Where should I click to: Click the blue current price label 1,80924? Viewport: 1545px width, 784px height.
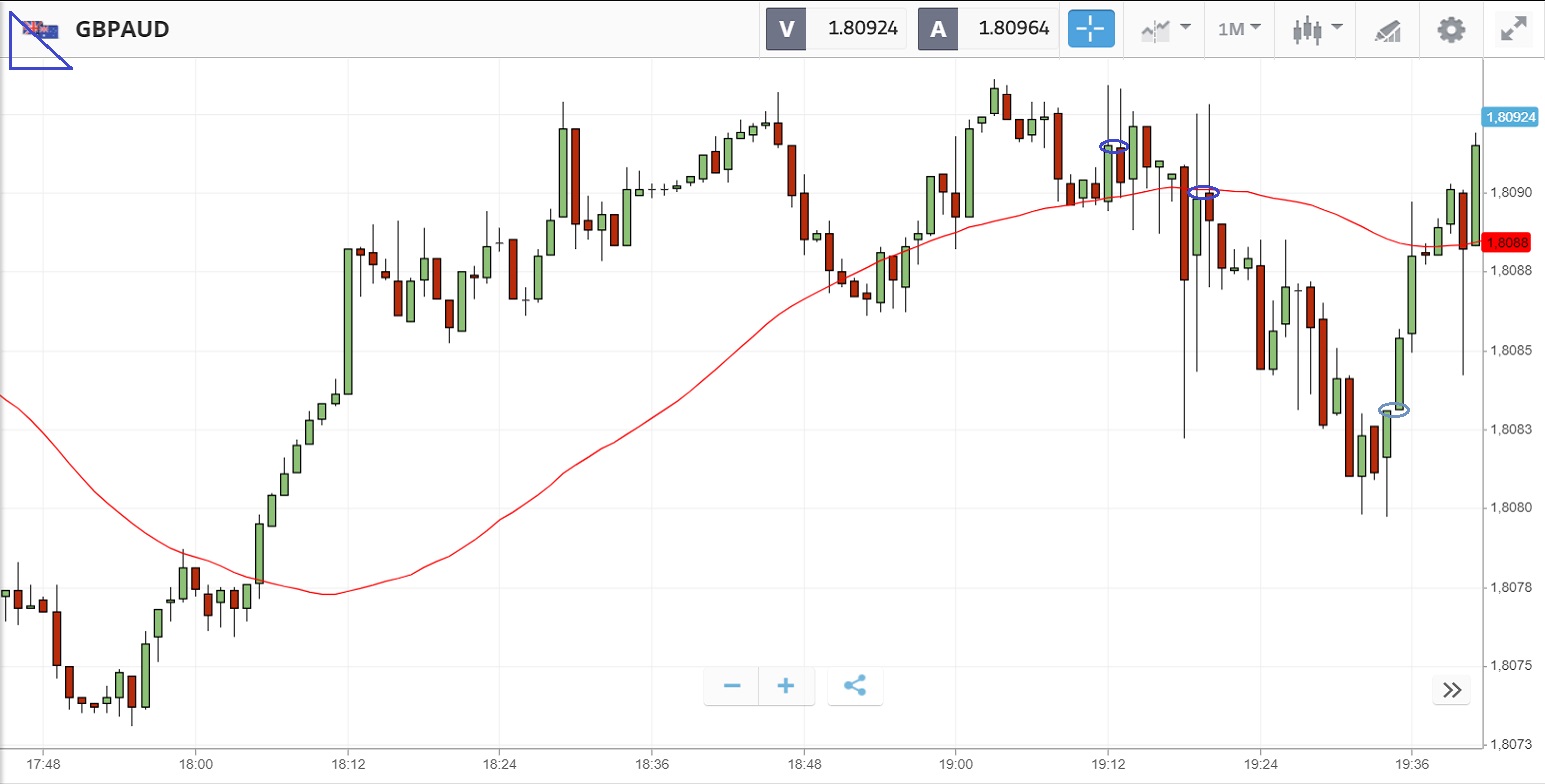(x=1510, y=117)
